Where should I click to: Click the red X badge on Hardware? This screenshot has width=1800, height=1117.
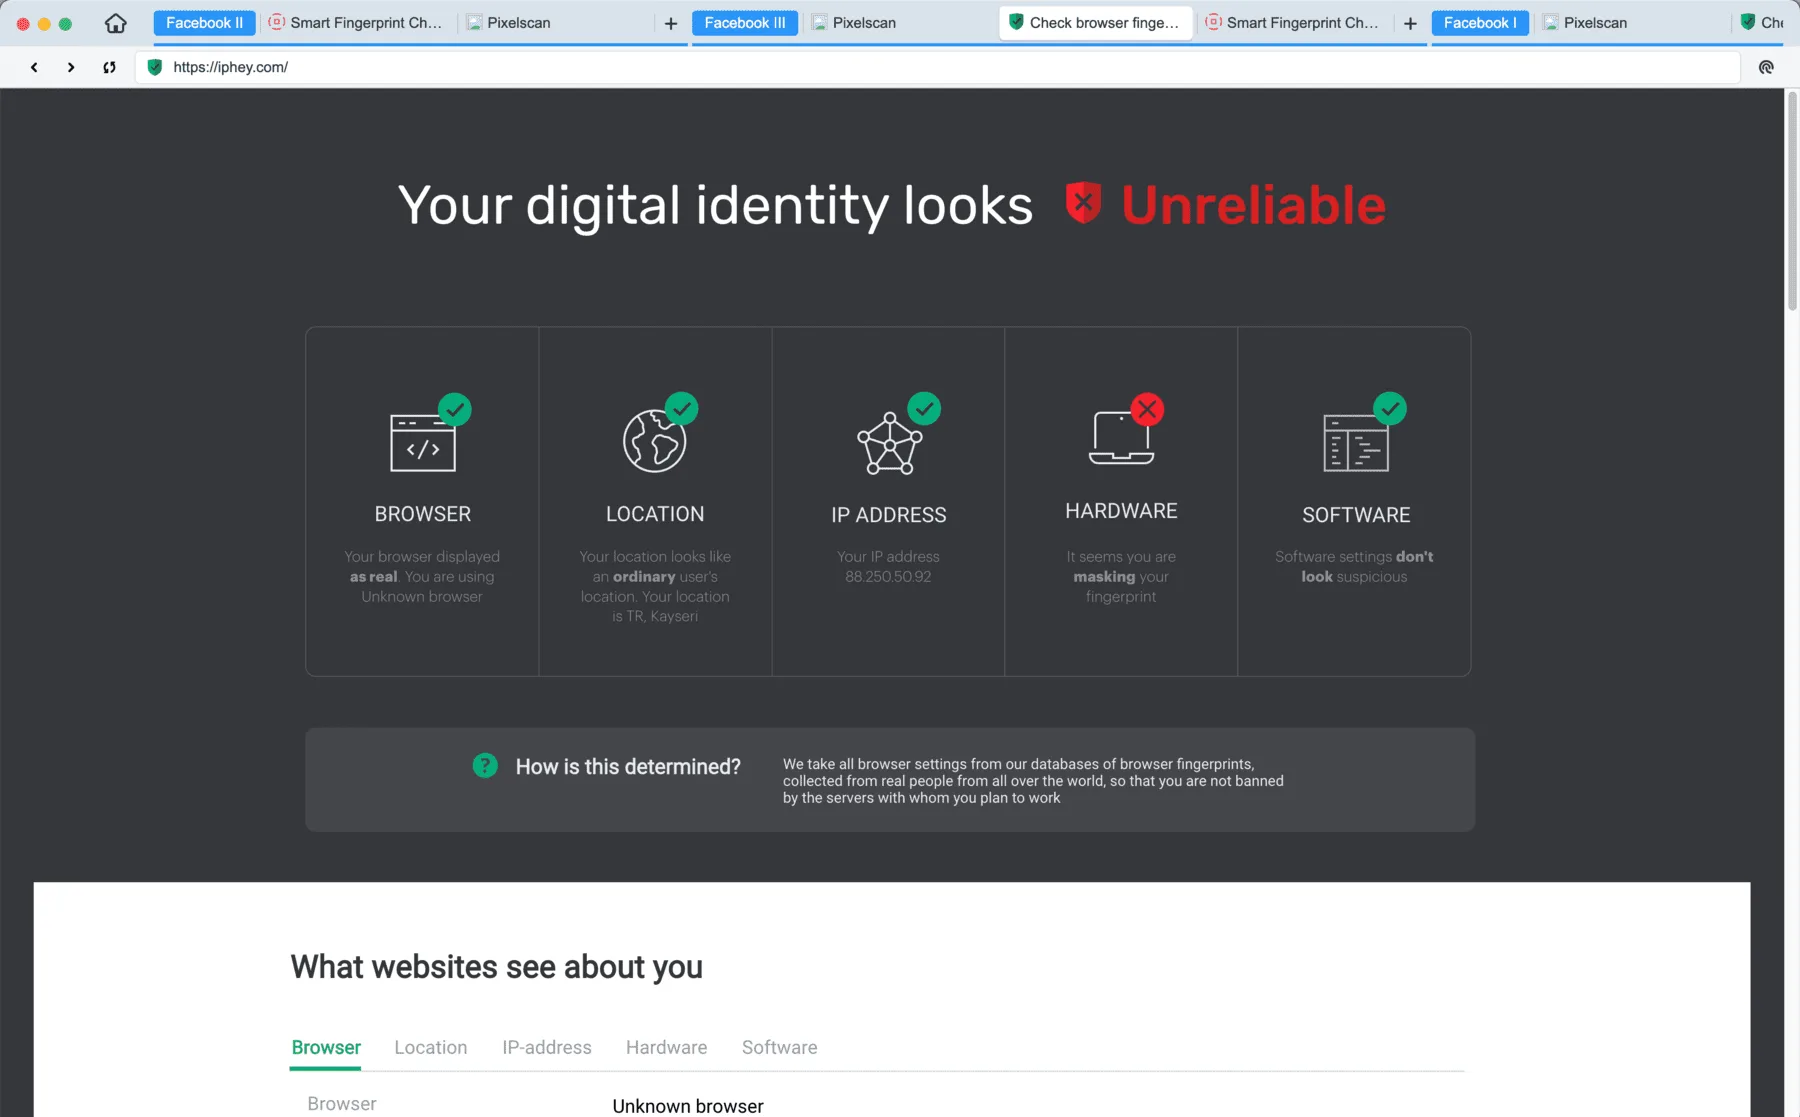1147,409
